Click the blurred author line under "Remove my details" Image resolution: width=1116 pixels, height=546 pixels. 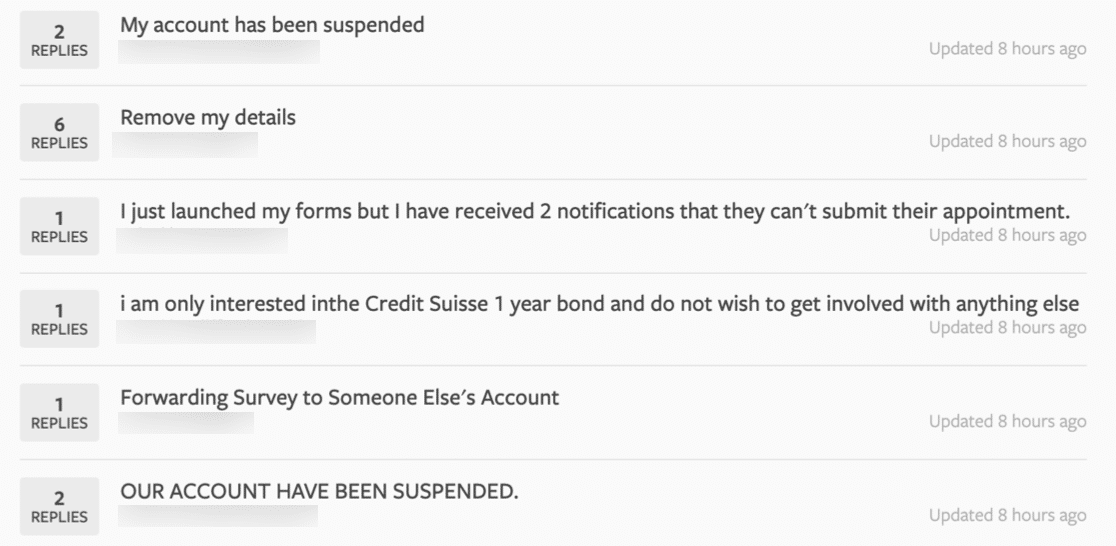coord(185,145)
